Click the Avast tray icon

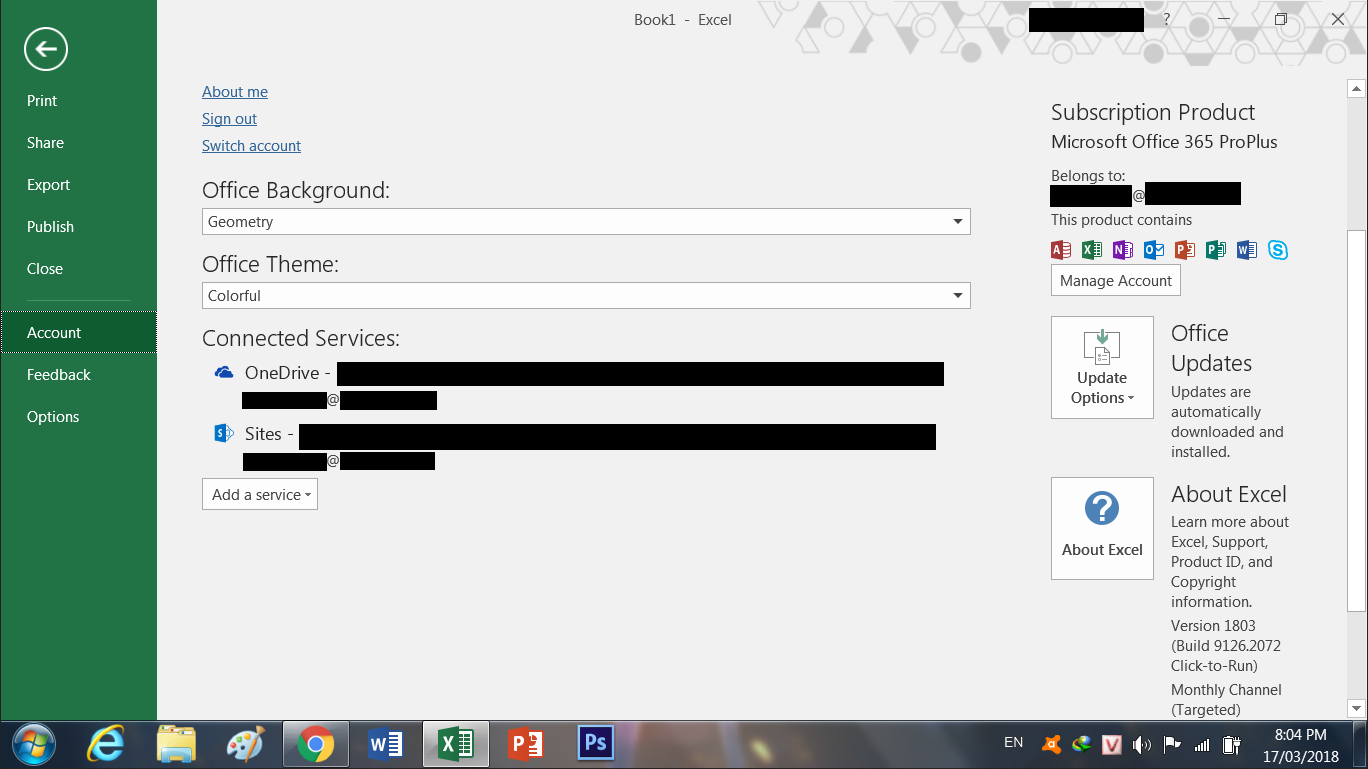[1051, 744]
